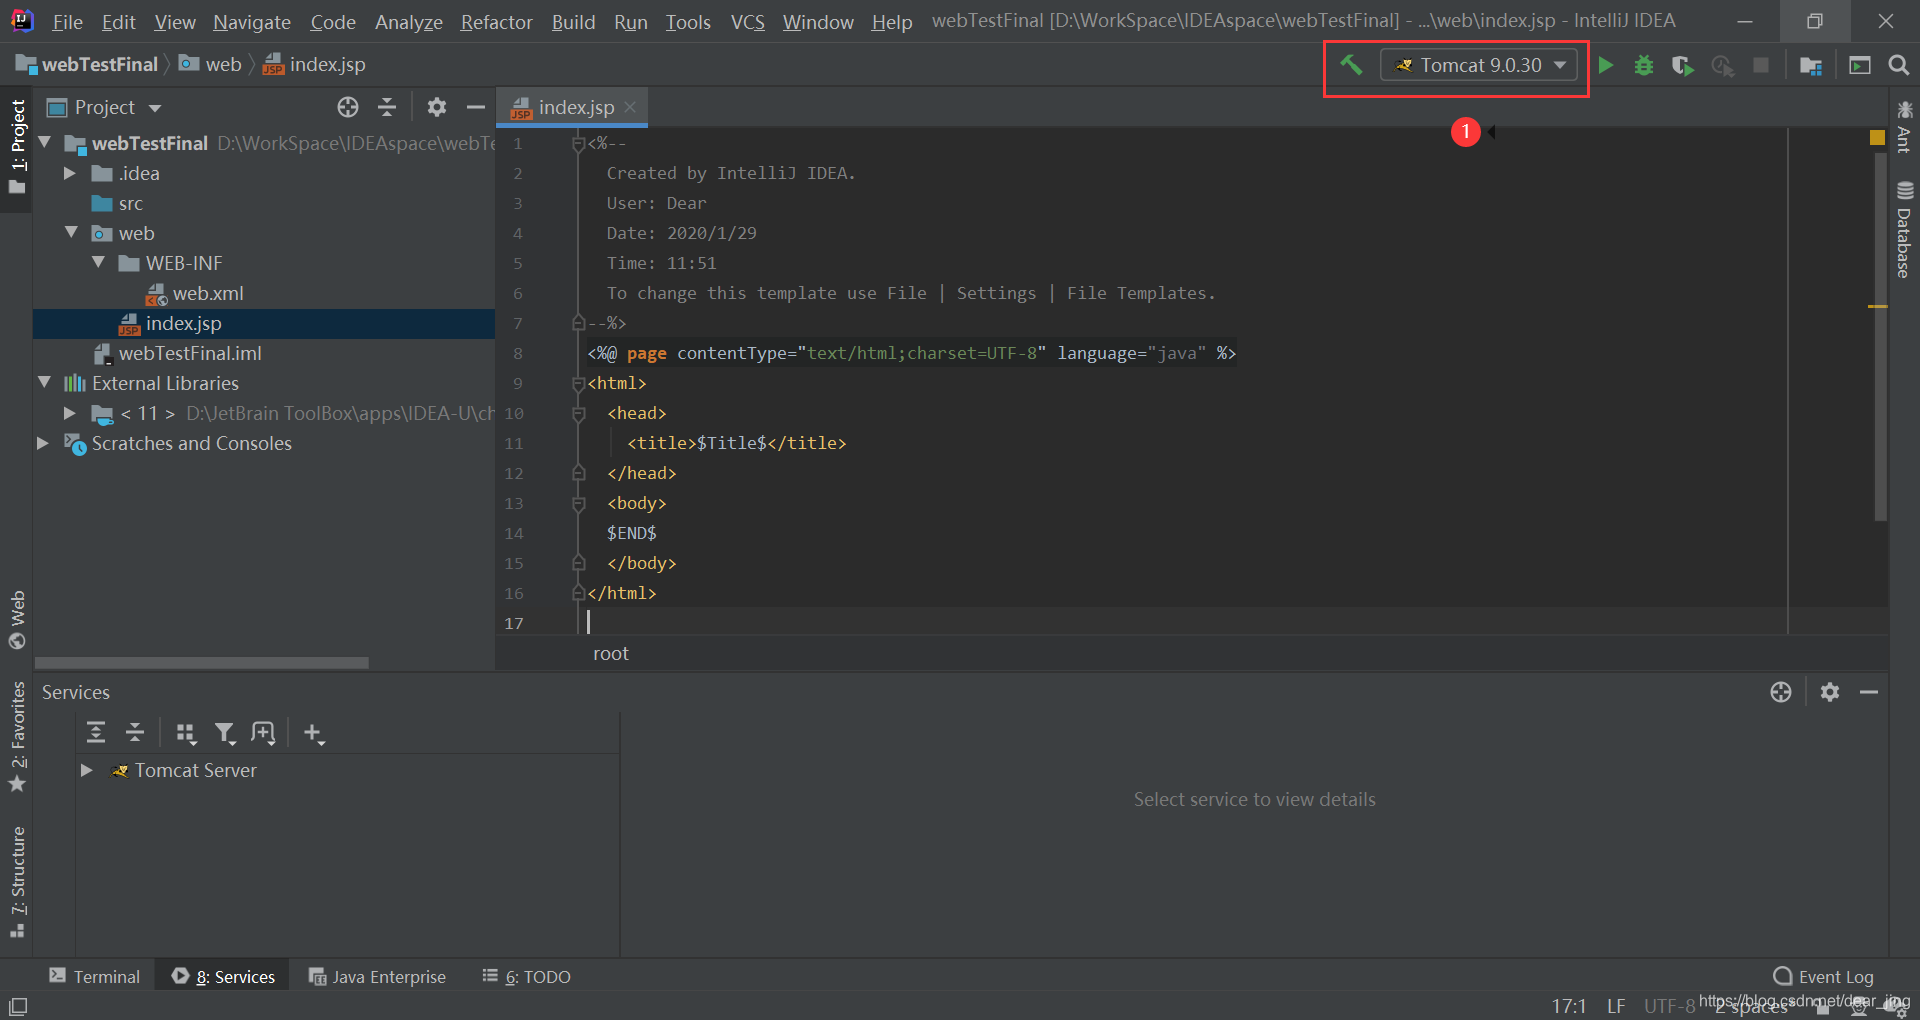Open Services panel gear options
Viewport: 1920px width, 1020px height.
pos(1830,692)
